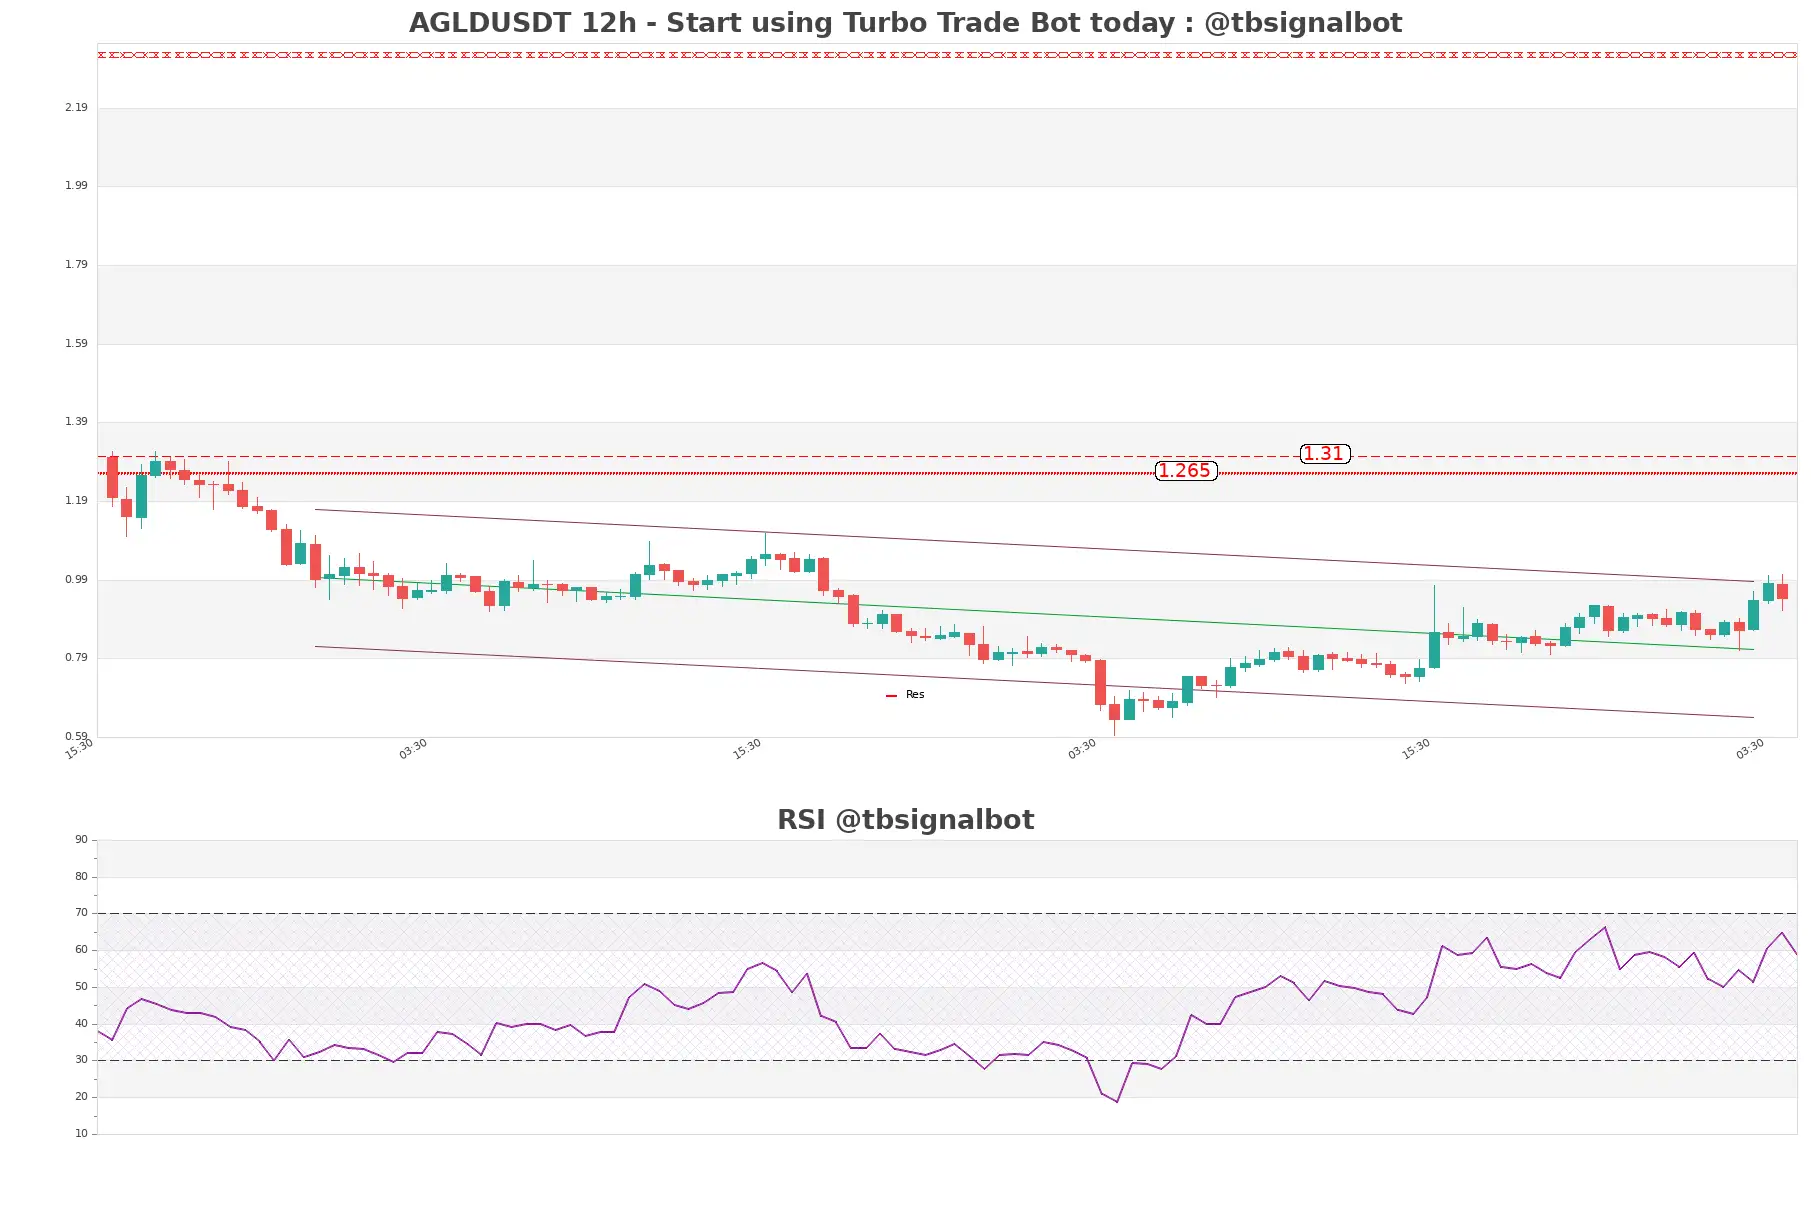The image size is (1811, 1208).
Task: Click the 0.79 price axis label
Action: click(76, 657)
